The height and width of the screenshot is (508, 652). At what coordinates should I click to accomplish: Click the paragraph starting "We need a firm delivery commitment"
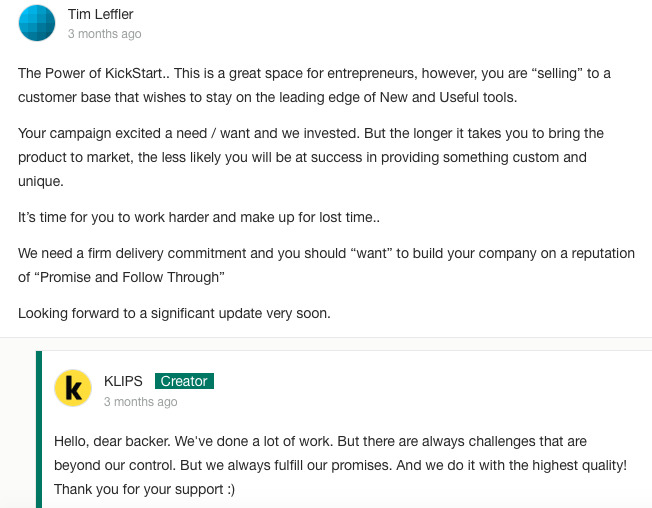(x=325, y=265)
